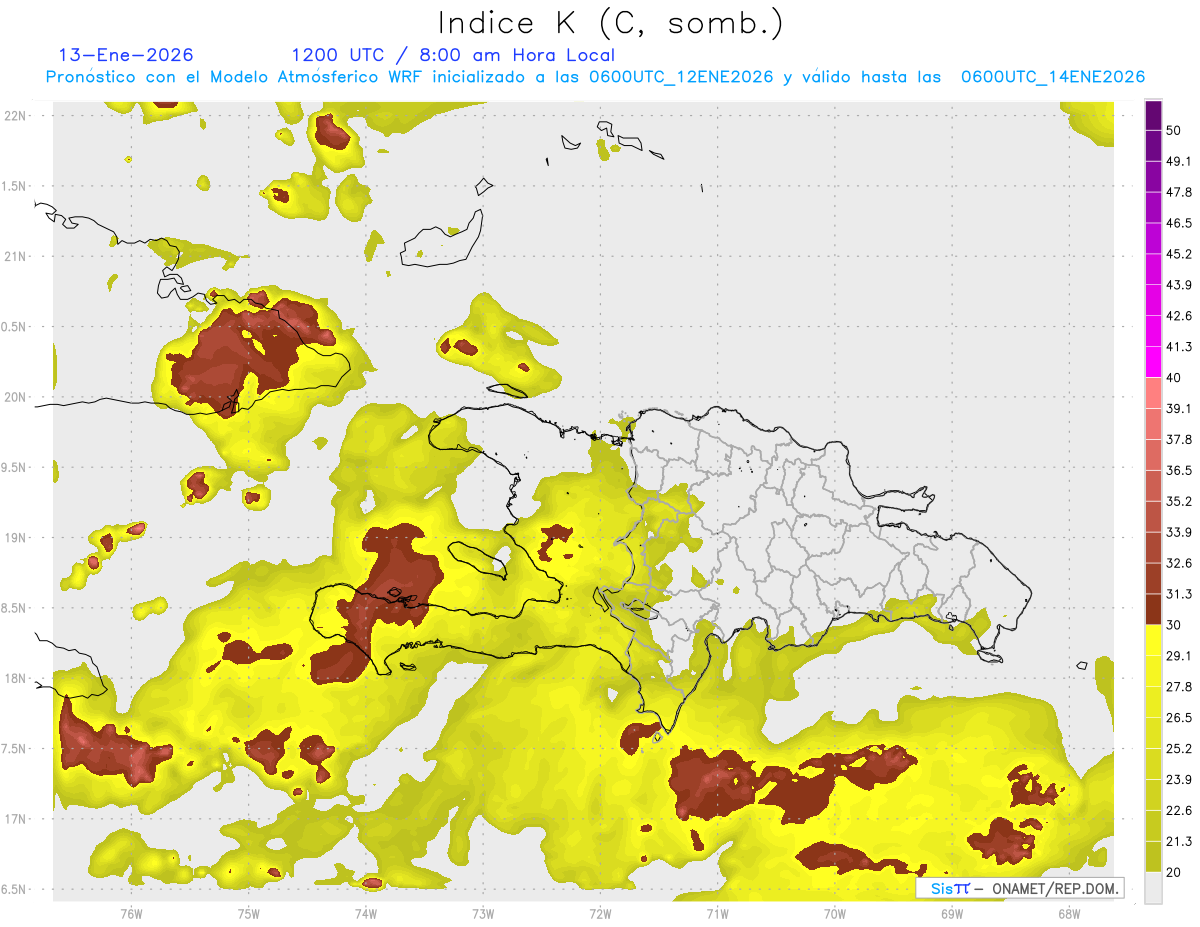Click the colorbar value 42.6
Screen dimensions: 1200x927
[1179, 316]
